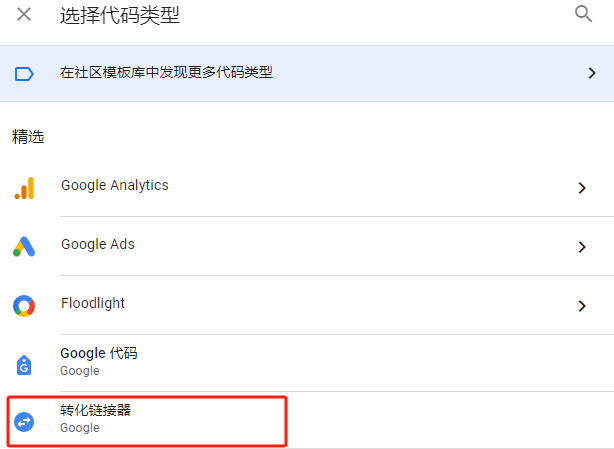Expand the Google Ads chevron arrow
614x449 pixels.
coord(582,247)
